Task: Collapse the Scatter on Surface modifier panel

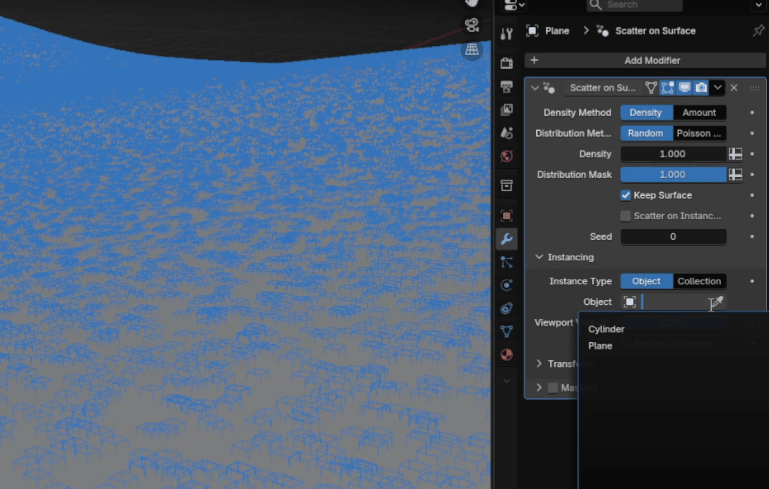Action: pyautogui.click(x=535, y=88)
